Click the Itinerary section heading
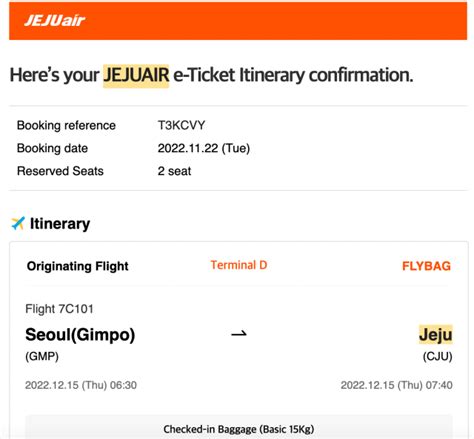 pyautogui.click(x=60, y=223)
